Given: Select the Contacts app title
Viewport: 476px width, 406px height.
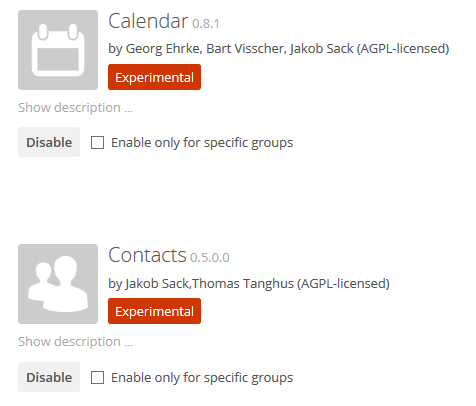Looking at the screenshot, I should tap(147, 255).
